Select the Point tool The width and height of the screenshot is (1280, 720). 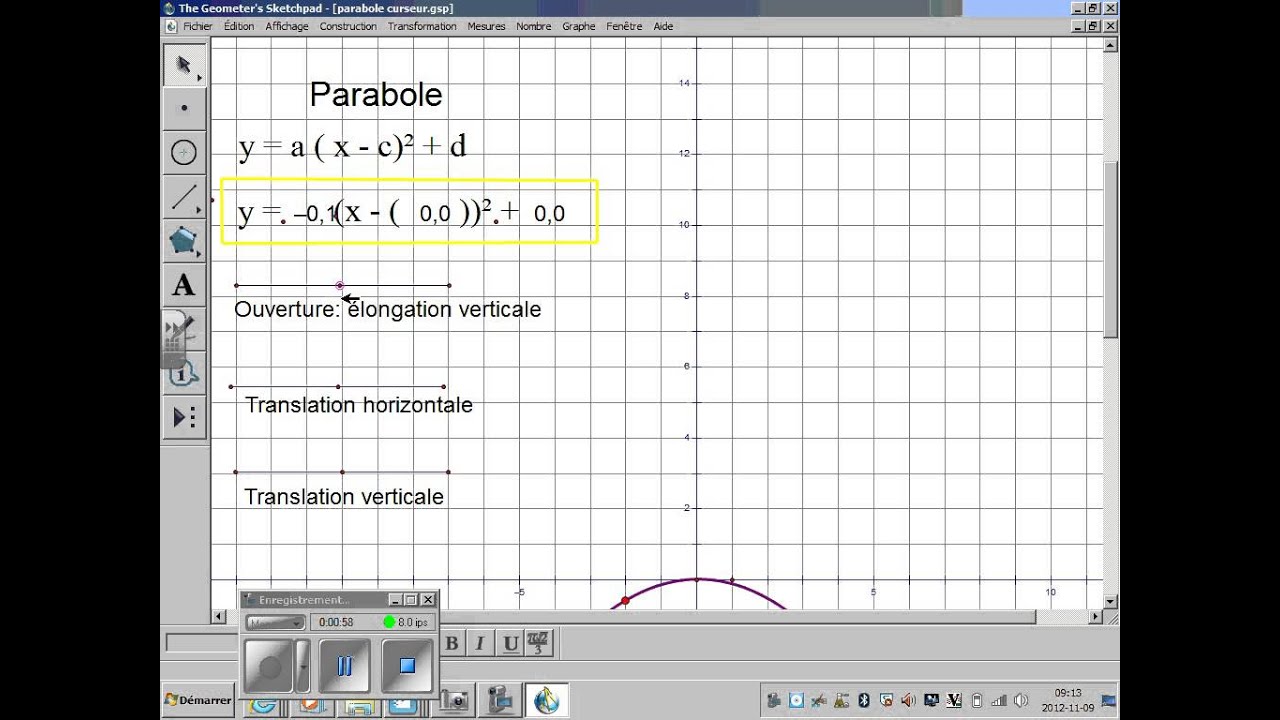184,108
